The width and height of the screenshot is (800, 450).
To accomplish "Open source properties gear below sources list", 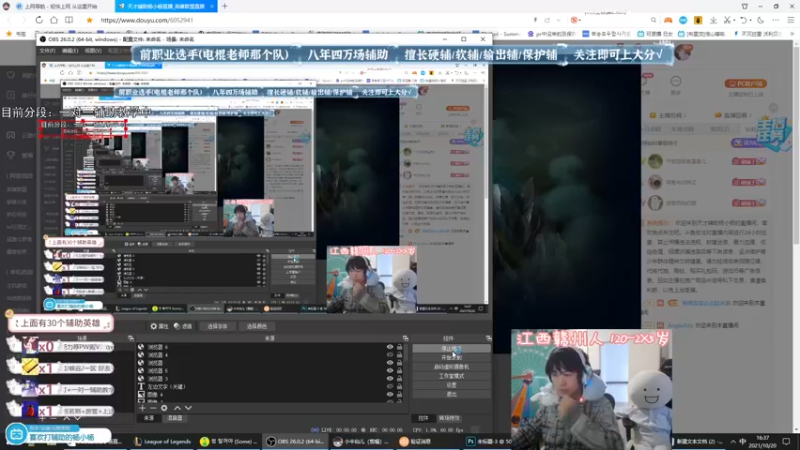I will click(x=164, y=408).
